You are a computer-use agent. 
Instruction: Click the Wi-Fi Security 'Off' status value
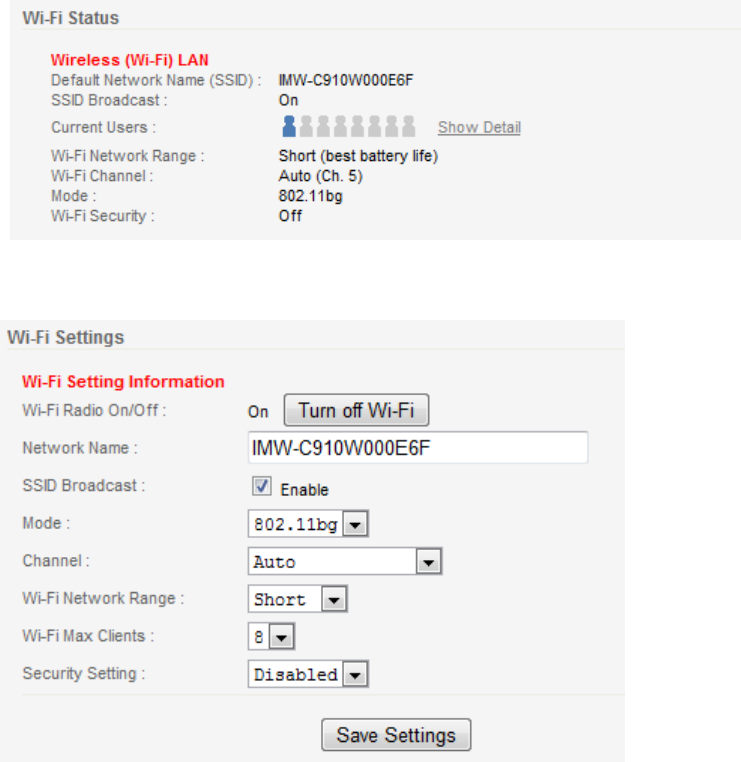[x=290, y=216]
